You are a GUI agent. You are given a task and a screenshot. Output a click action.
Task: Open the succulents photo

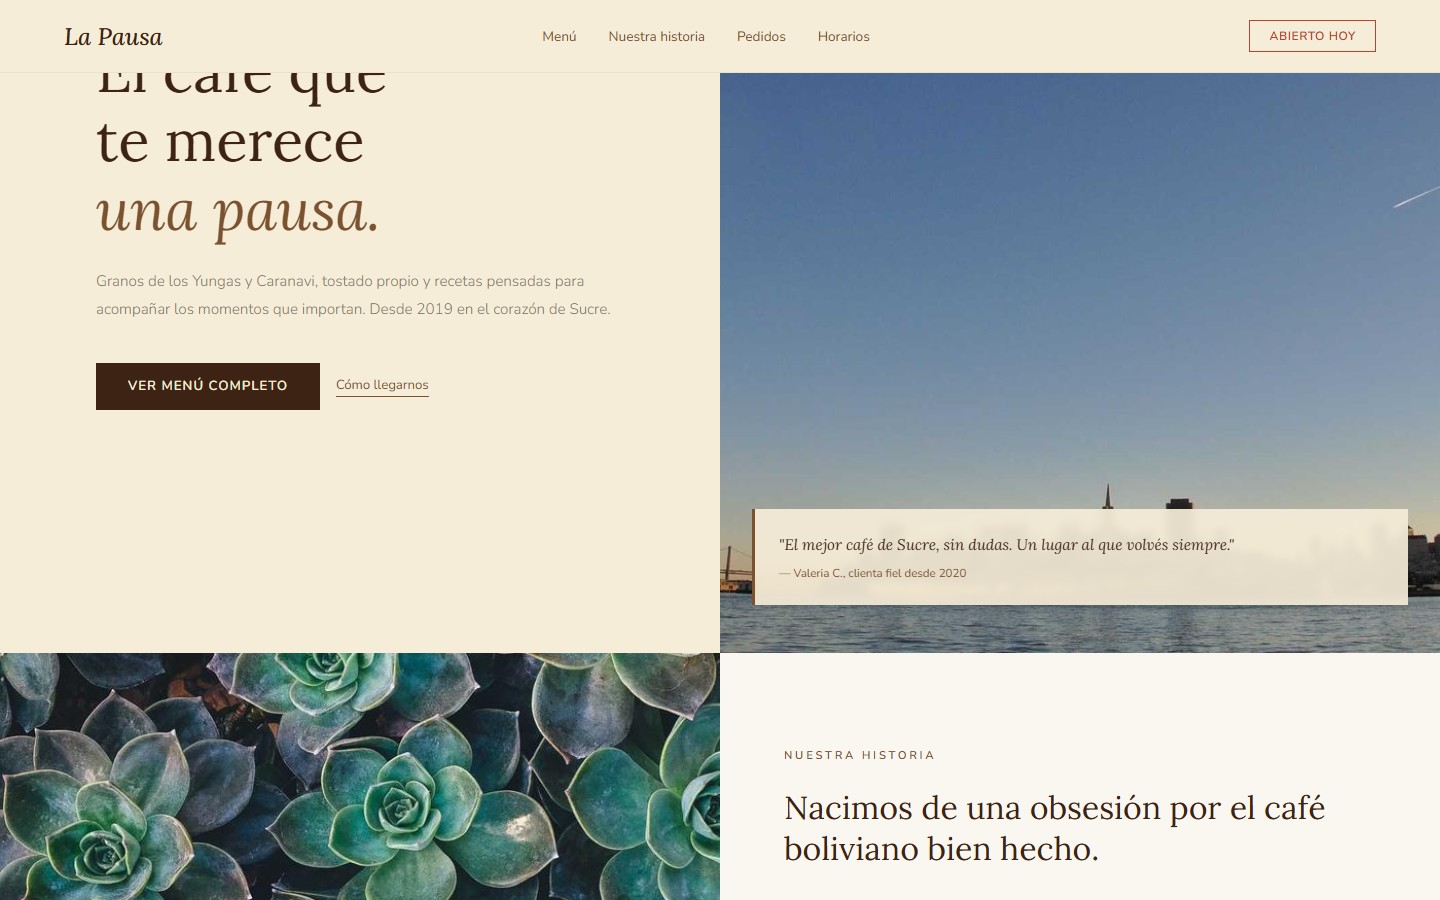tap(360, 776)
